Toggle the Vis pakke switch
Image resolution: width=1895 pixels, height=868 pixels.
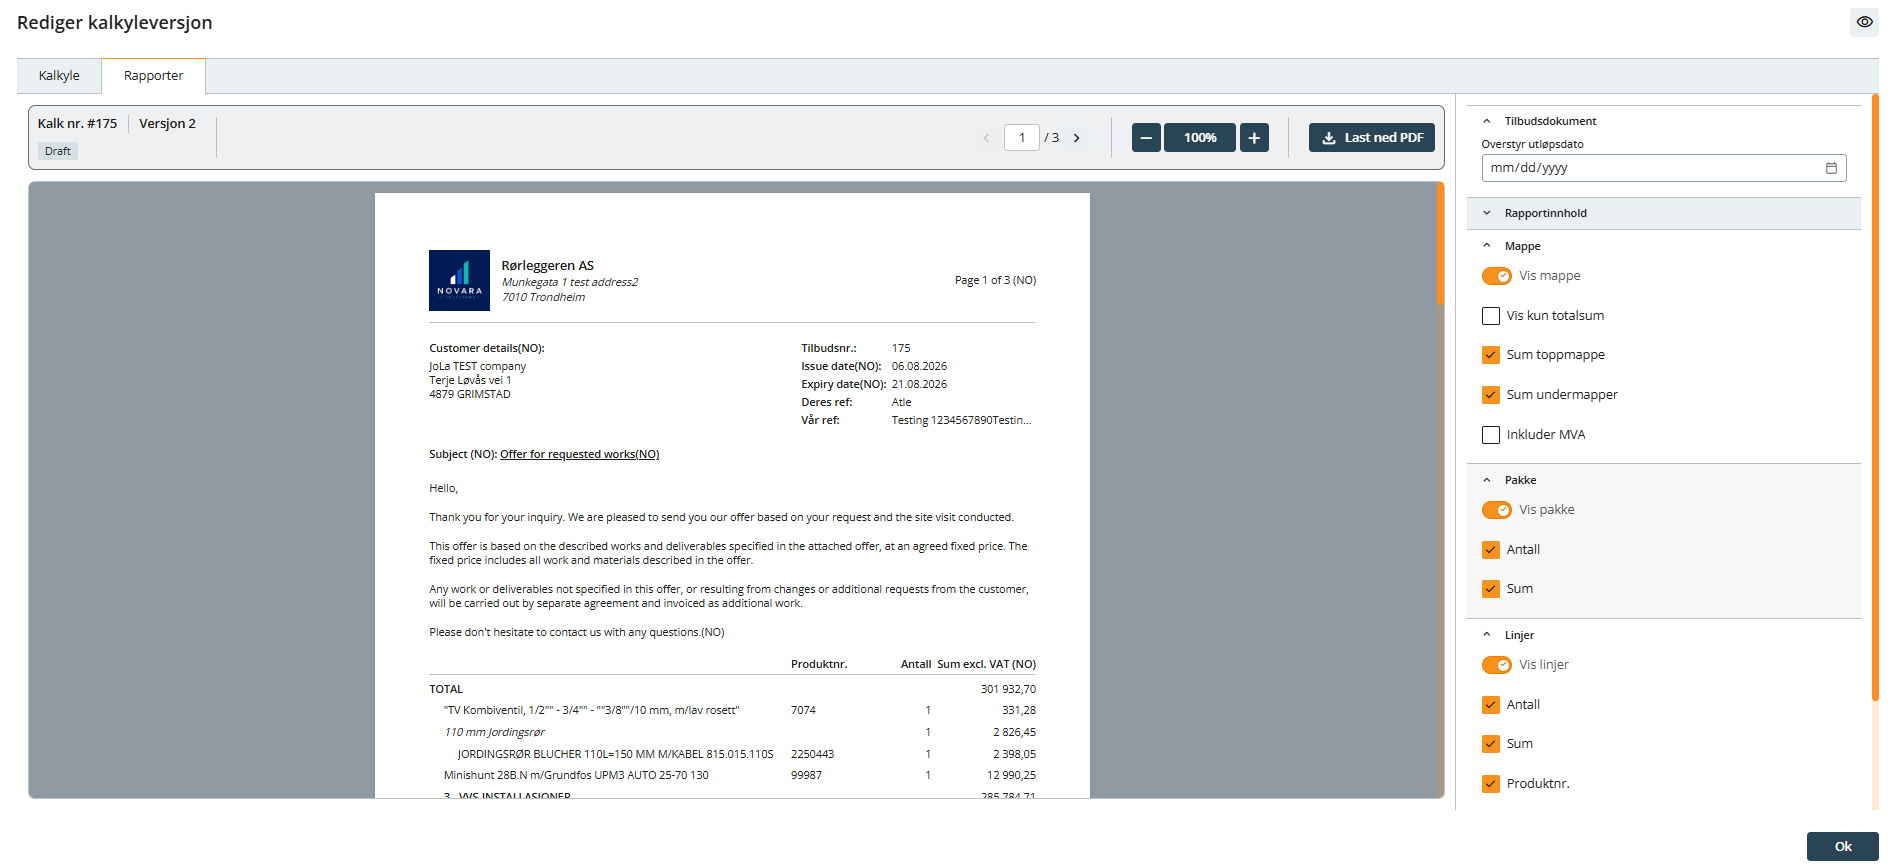(x=1497, y=510)
